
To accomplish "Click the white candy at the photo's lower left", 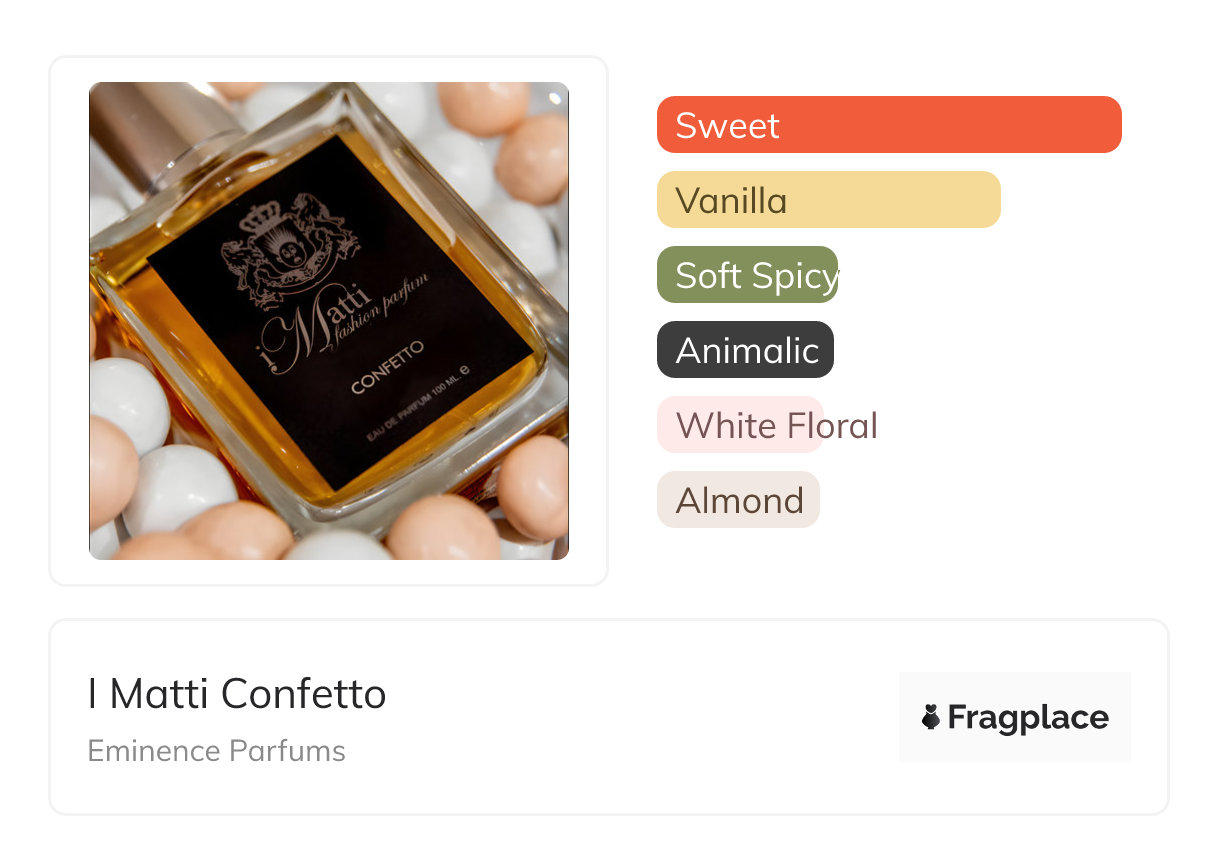I will [178, 490].
